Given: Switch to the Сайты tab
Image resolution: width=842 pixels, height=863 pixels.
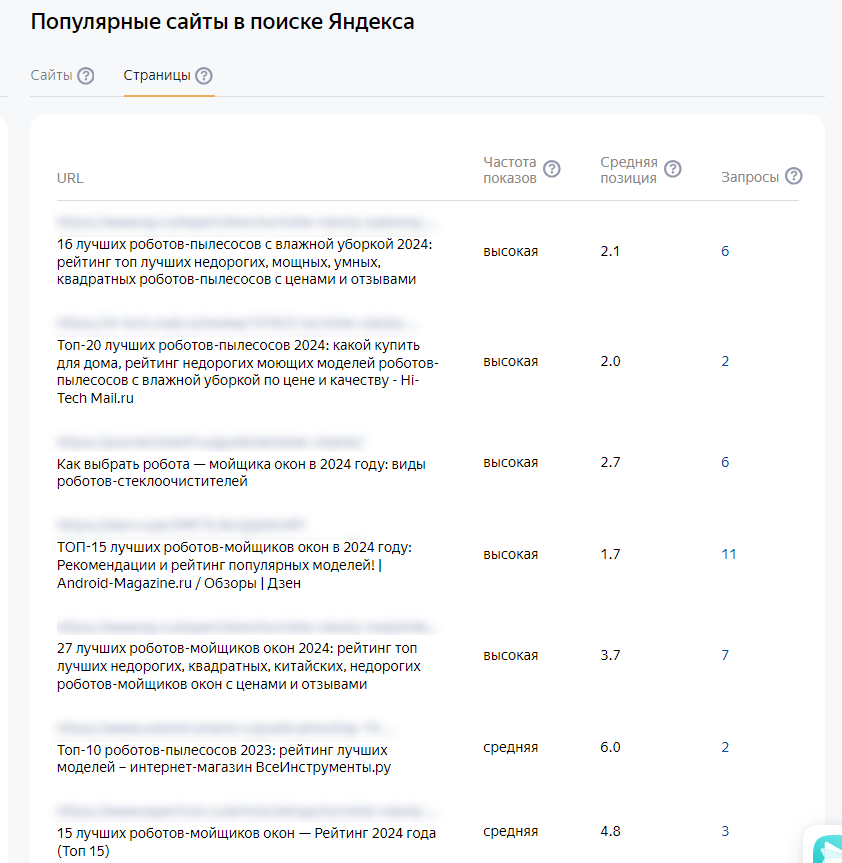Looking at the screenshot, I should 51,76.
